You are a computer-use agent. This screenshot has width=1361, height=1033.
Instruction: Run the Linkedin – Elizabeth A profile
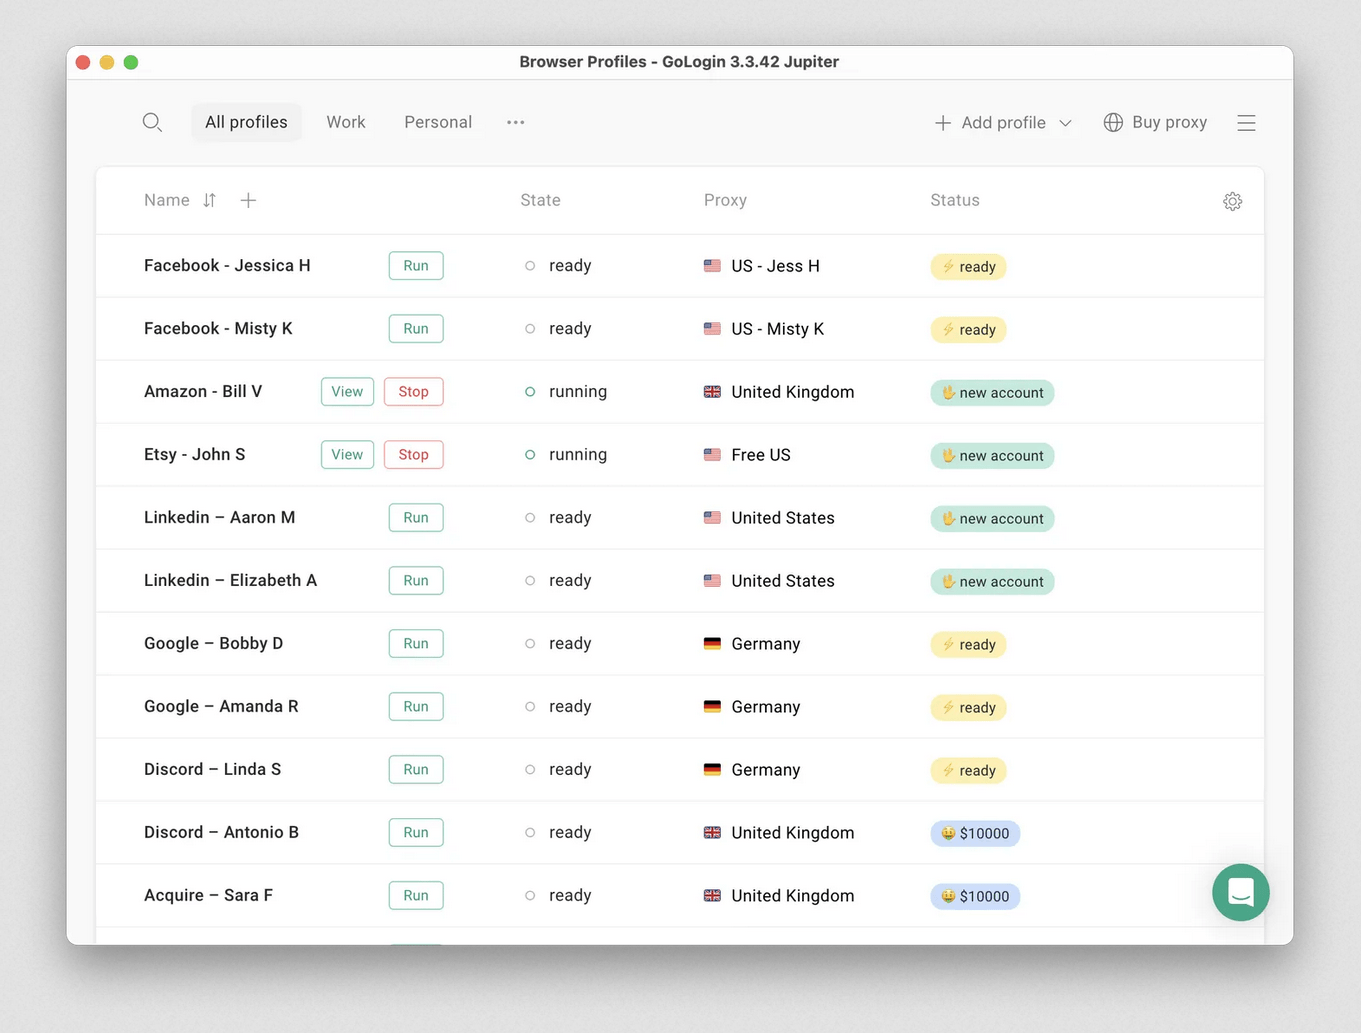416,581
